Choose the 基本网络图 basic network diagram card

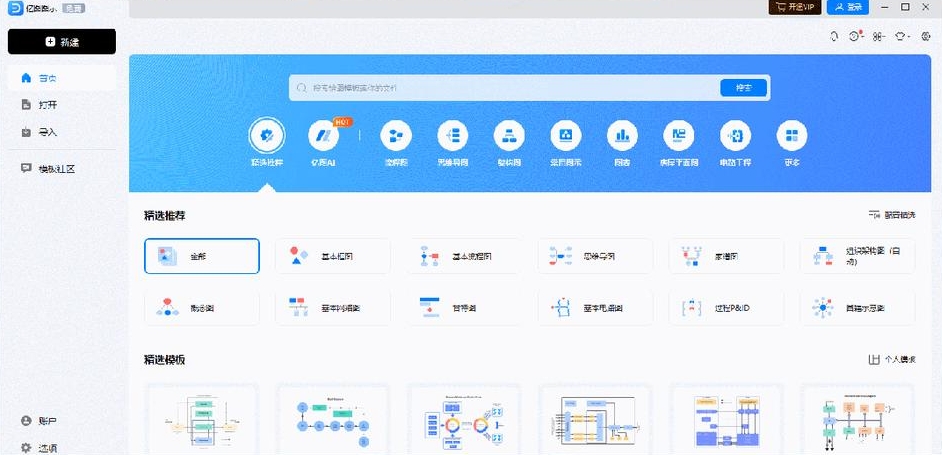333,308
